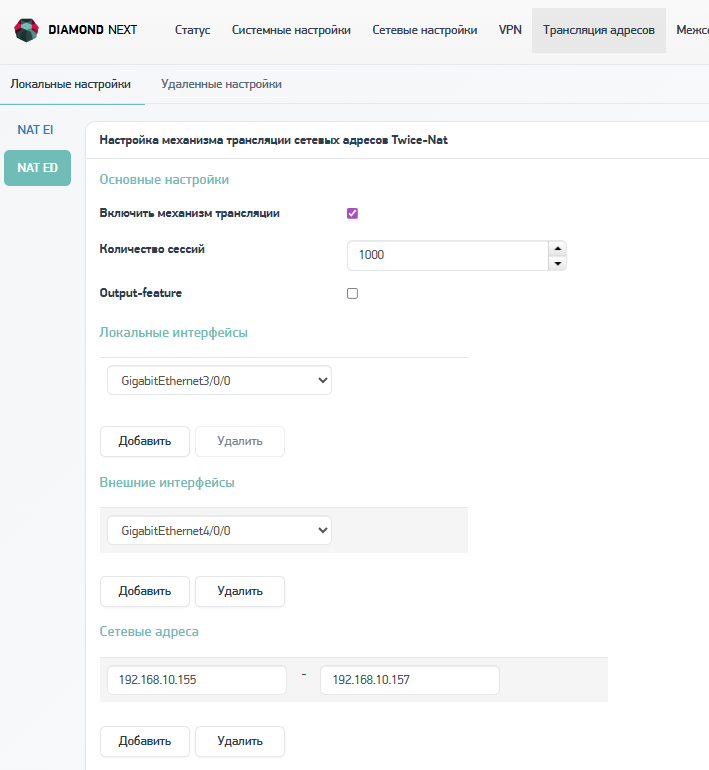Open Системные настройки menu
Screen dimensions: 709x770
[291, 30]
